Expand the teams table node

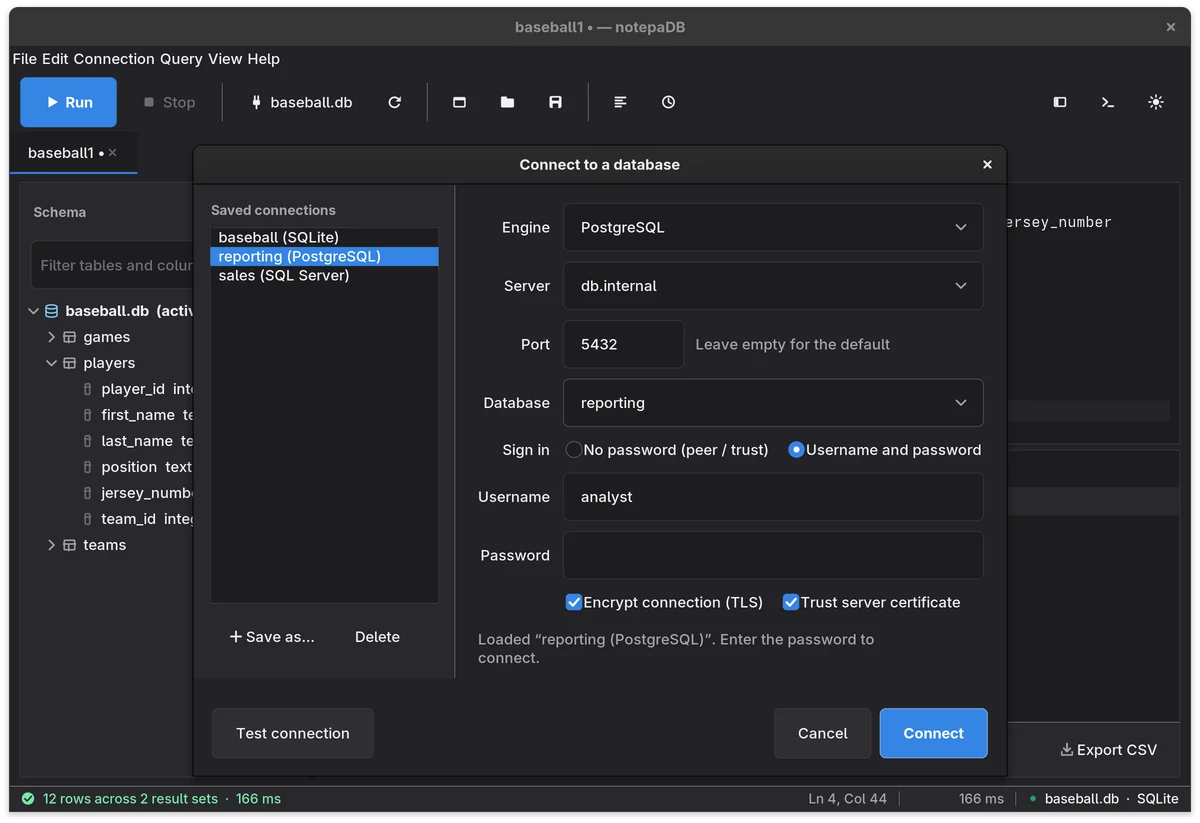[52, 545]
